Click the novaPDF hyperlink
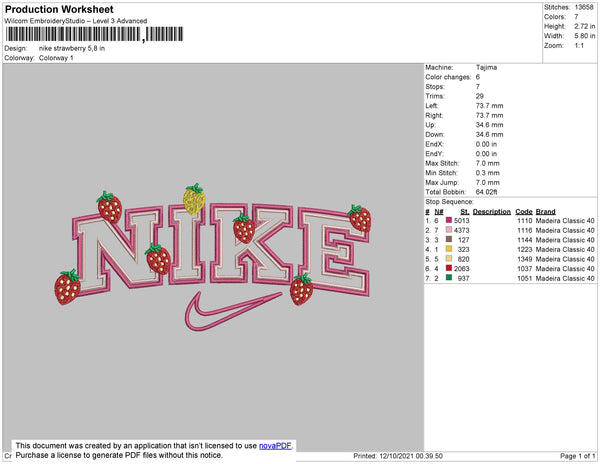The height and width of the screenshot is (464, 600). click(x=275, y=446)
